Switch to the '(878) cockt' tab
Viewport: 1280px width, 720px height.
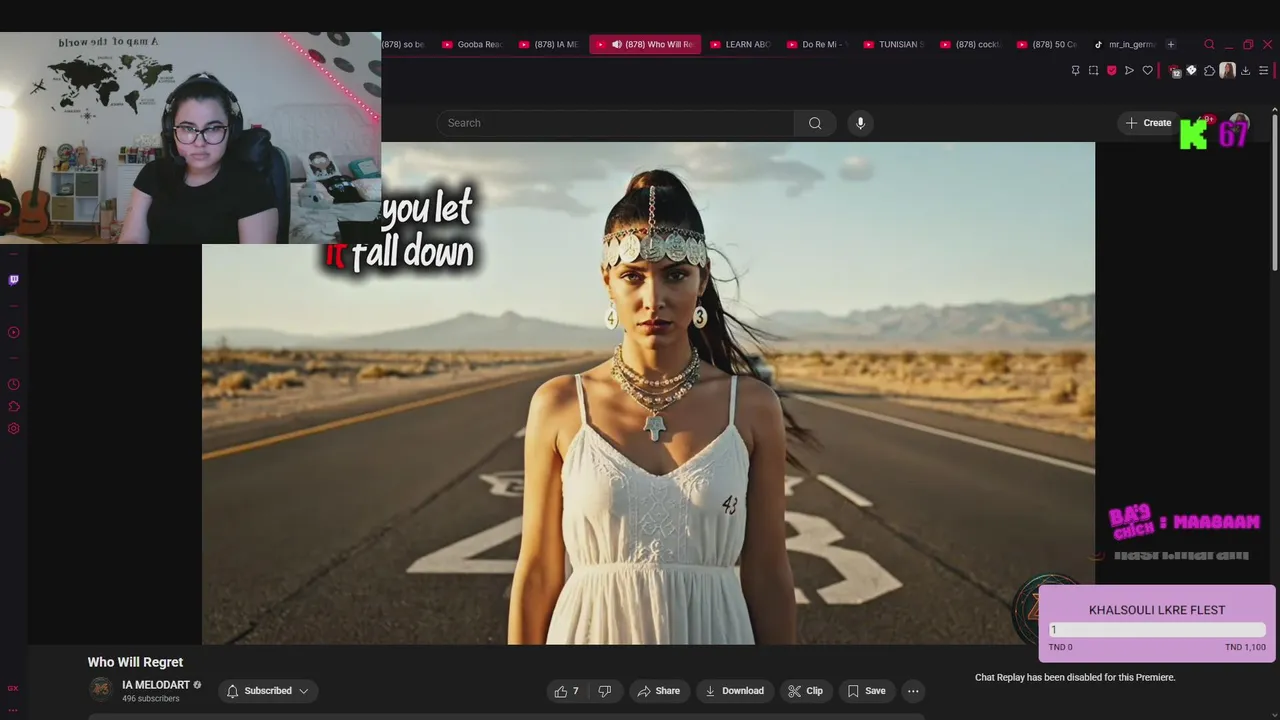tap(971, 44)
